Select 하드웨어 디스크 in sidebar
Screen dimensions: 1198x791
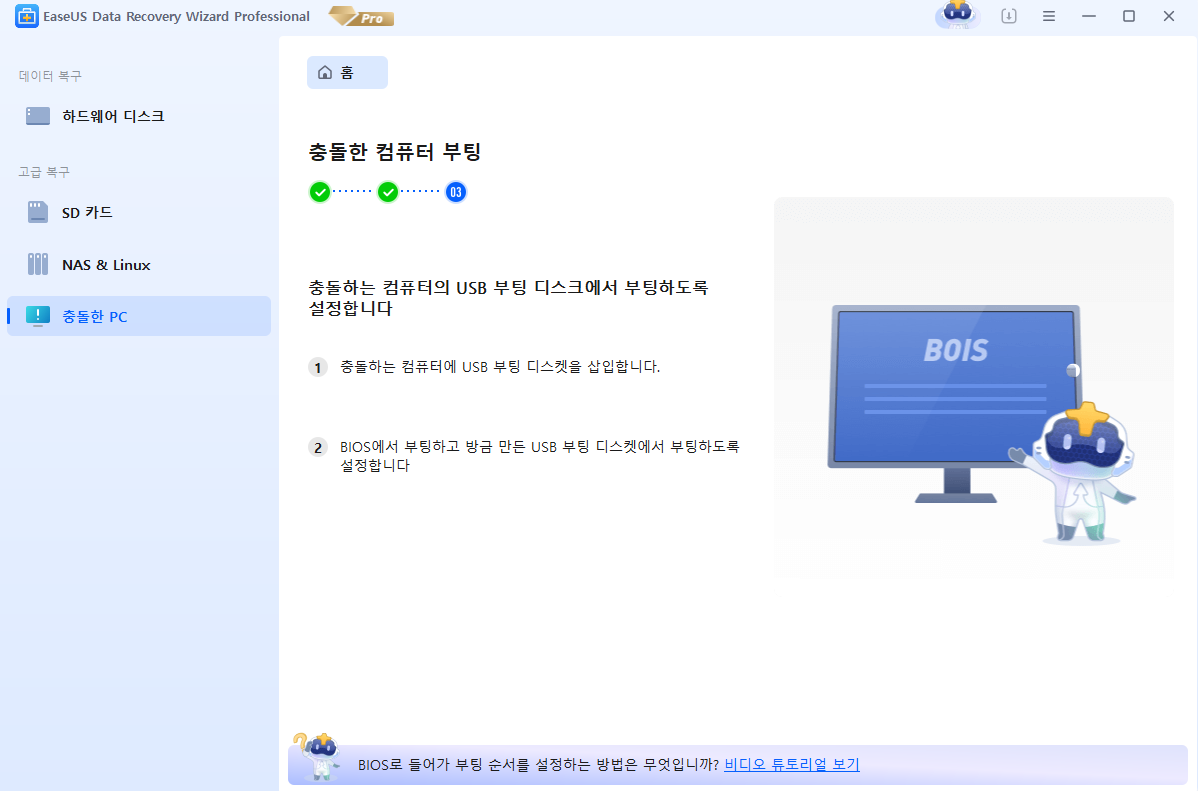click(x=139, y=116)
